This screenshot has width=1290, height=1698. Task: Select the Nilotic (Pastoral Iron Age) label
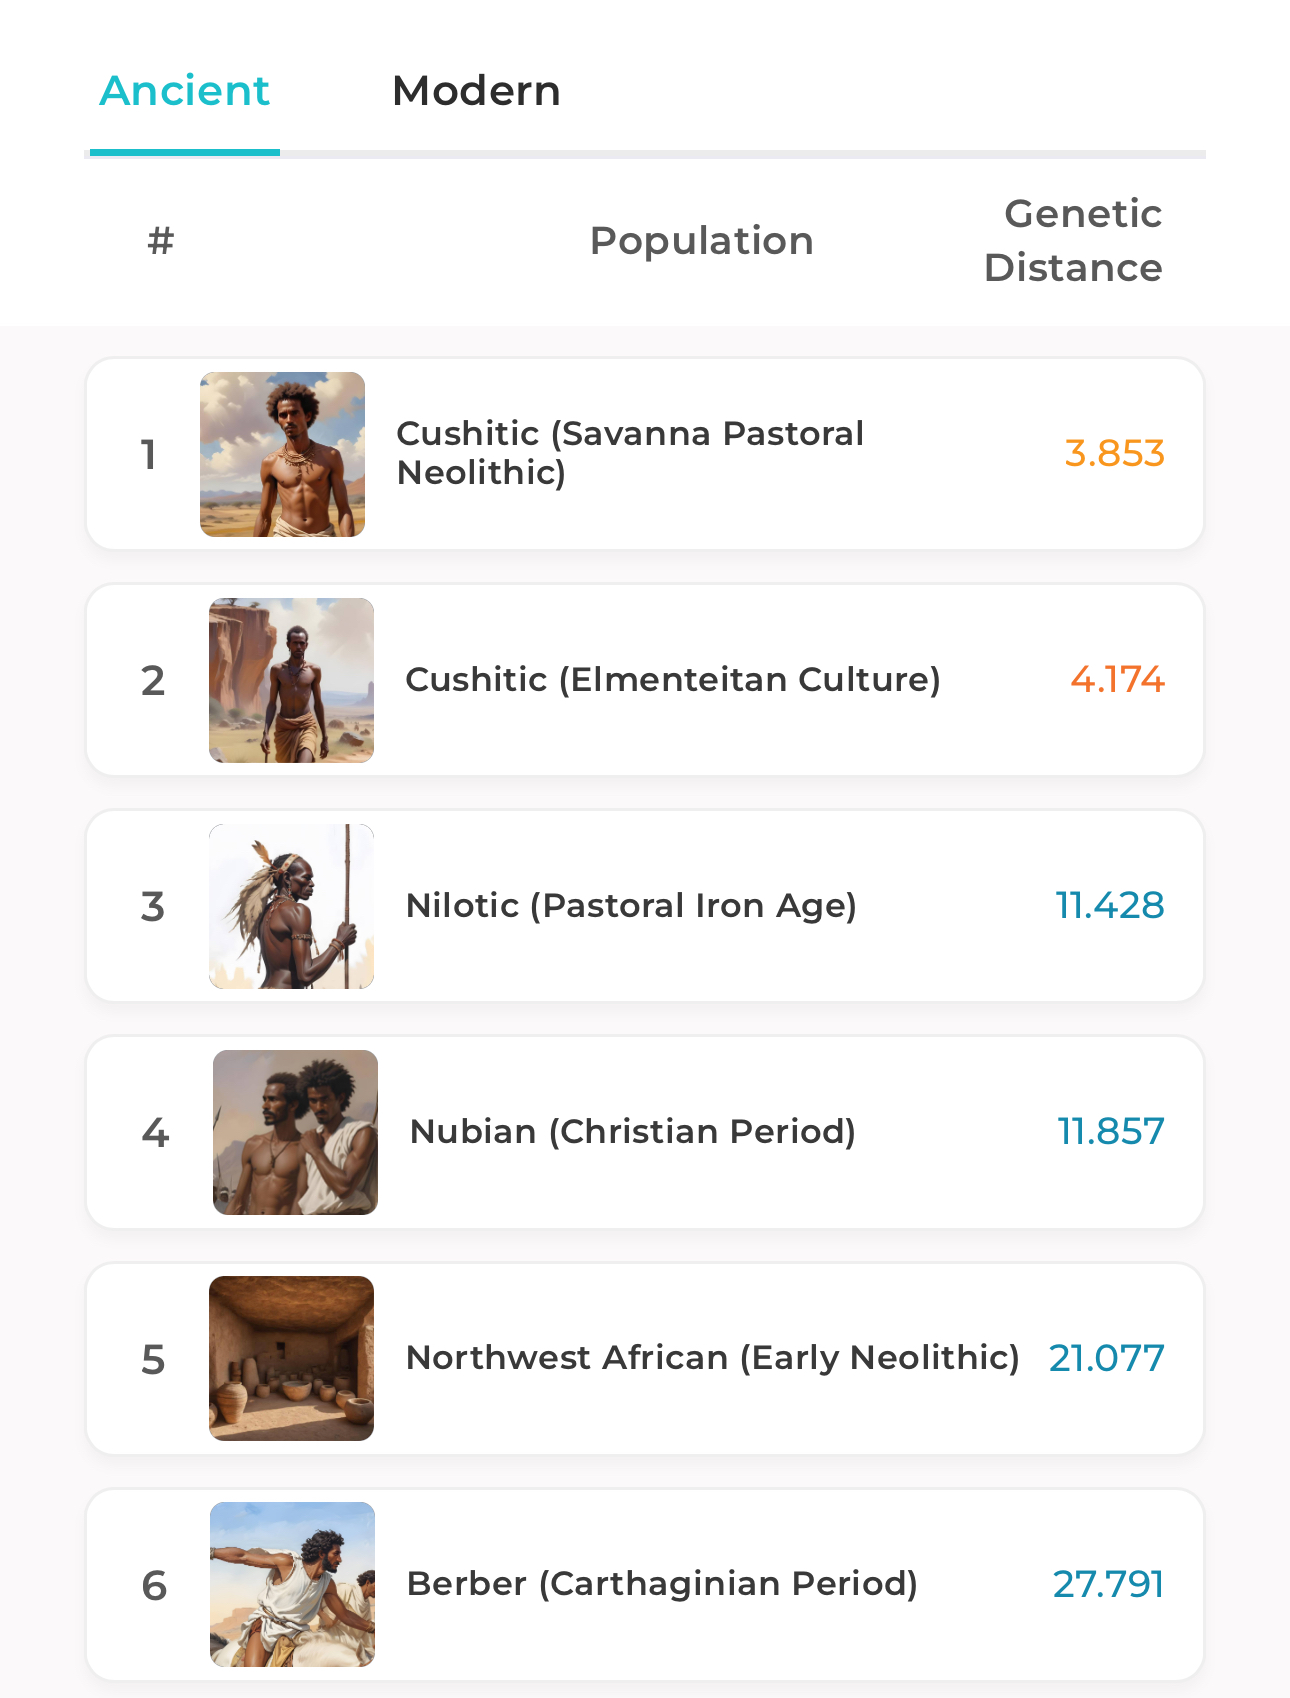(631, 906)
